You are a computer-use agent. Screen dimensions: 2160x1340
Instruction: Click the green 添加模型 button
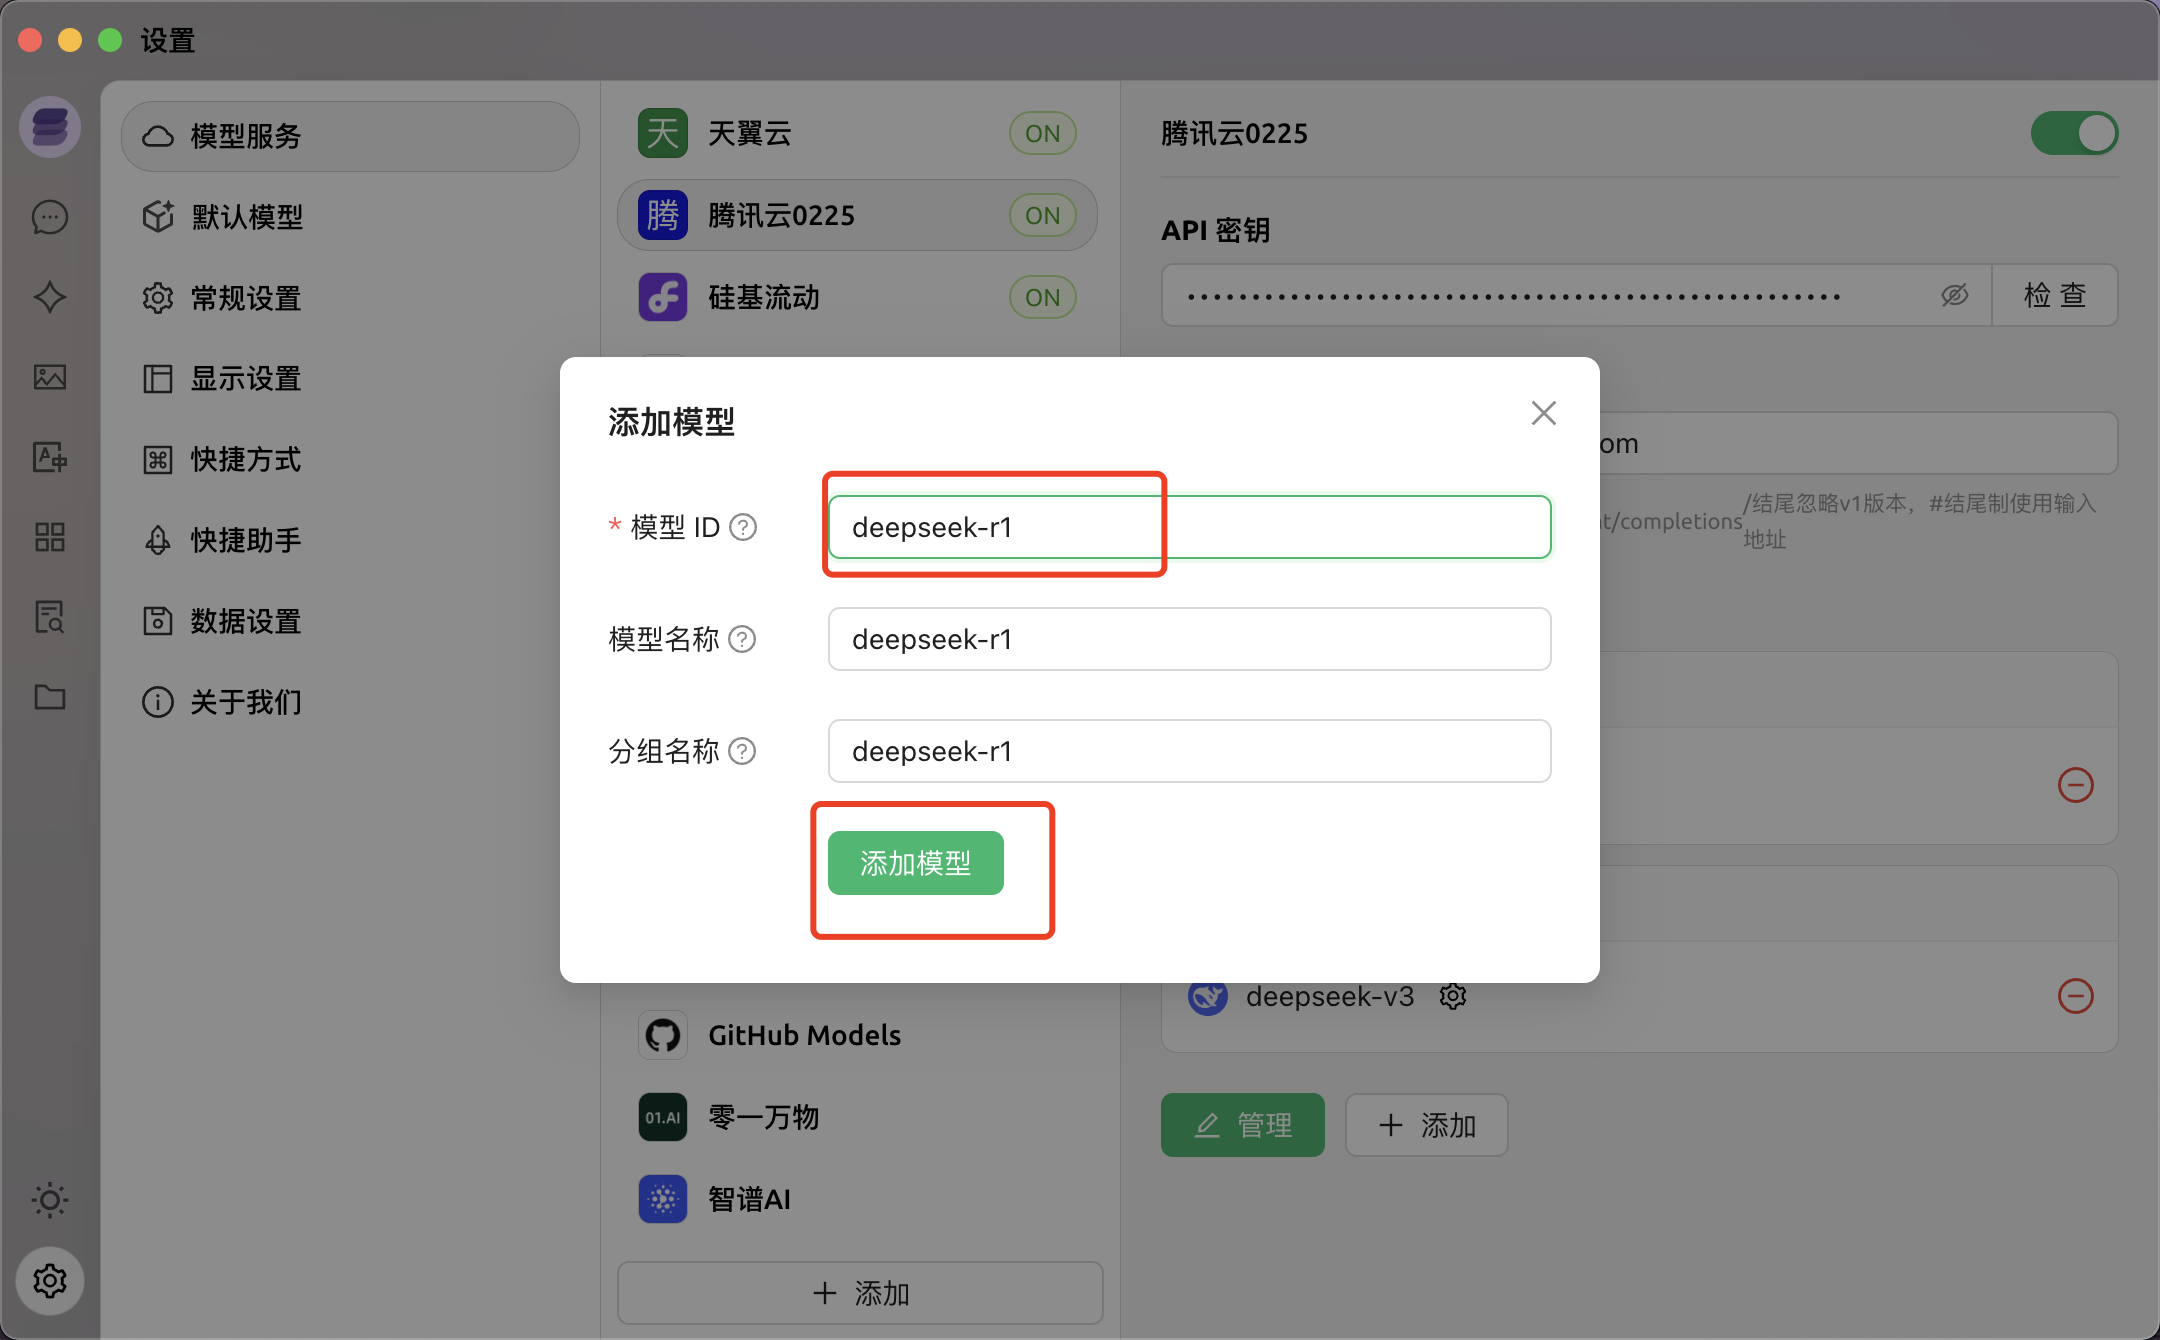[x=915, y=863]
